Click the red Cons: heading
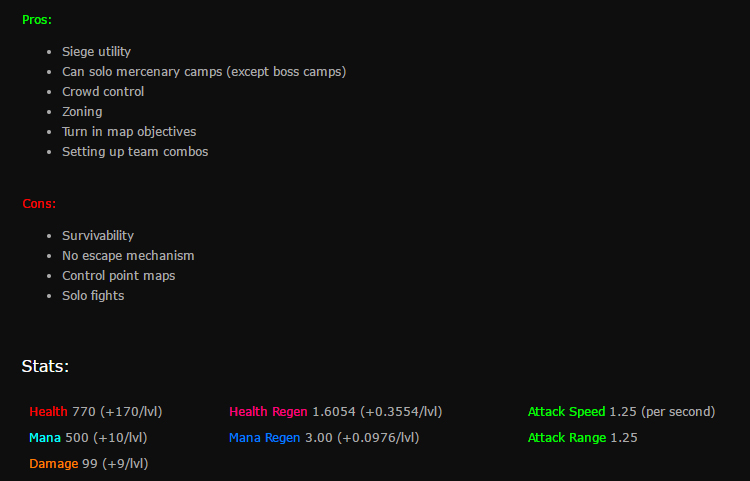Image resolution: width=750 pixels, height=481 pixels. 39,204
